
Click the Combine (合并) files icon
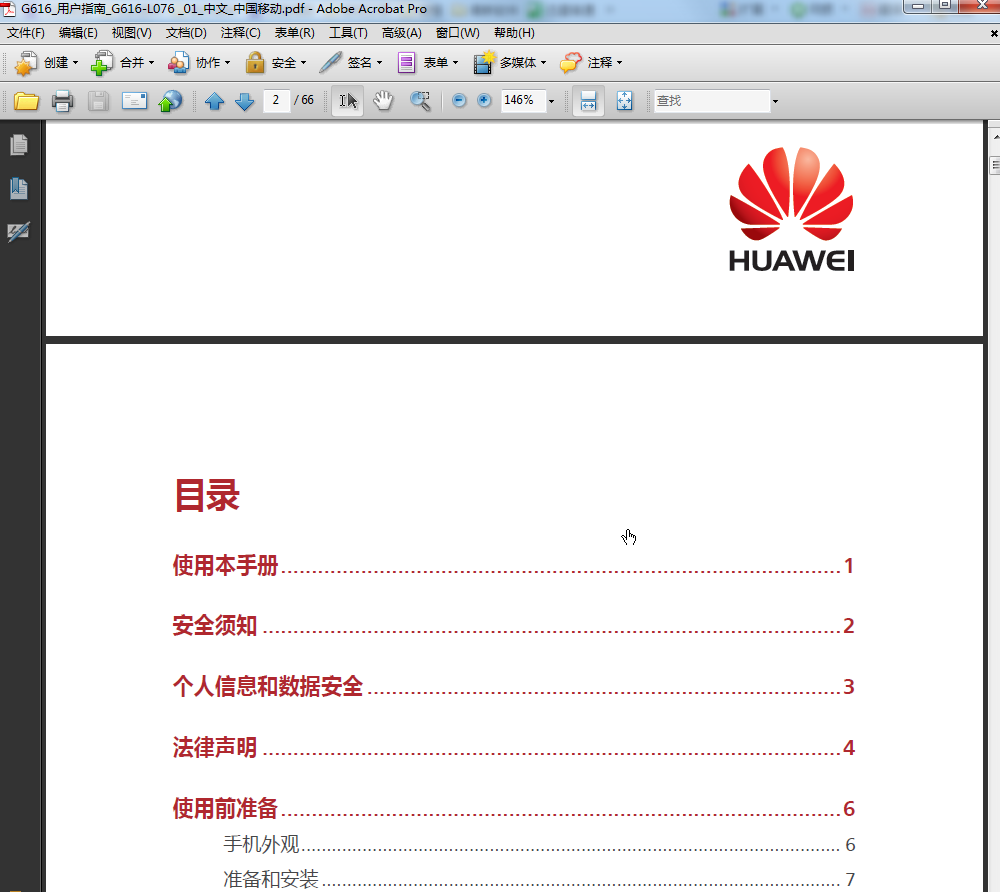coord(102,62)
